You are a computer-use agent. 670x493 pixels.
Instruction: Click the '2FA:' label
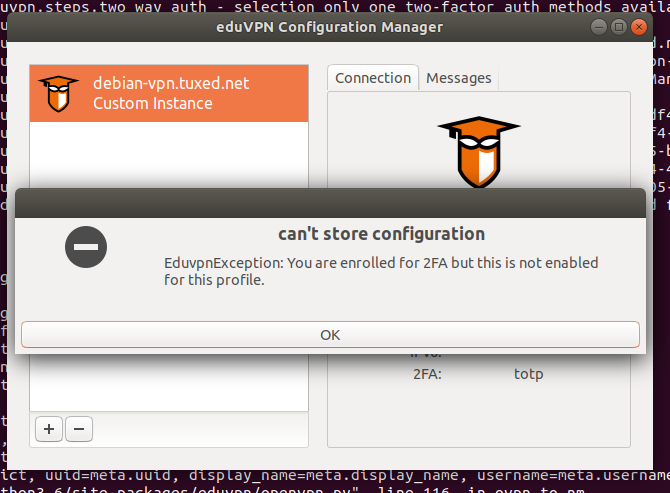pos(427,374)
